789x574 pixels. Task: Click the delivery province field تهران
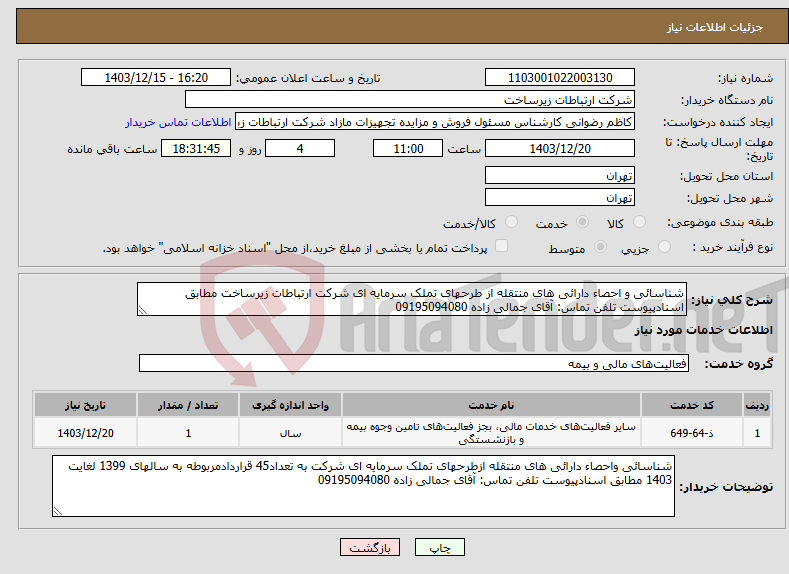point(560,176)
